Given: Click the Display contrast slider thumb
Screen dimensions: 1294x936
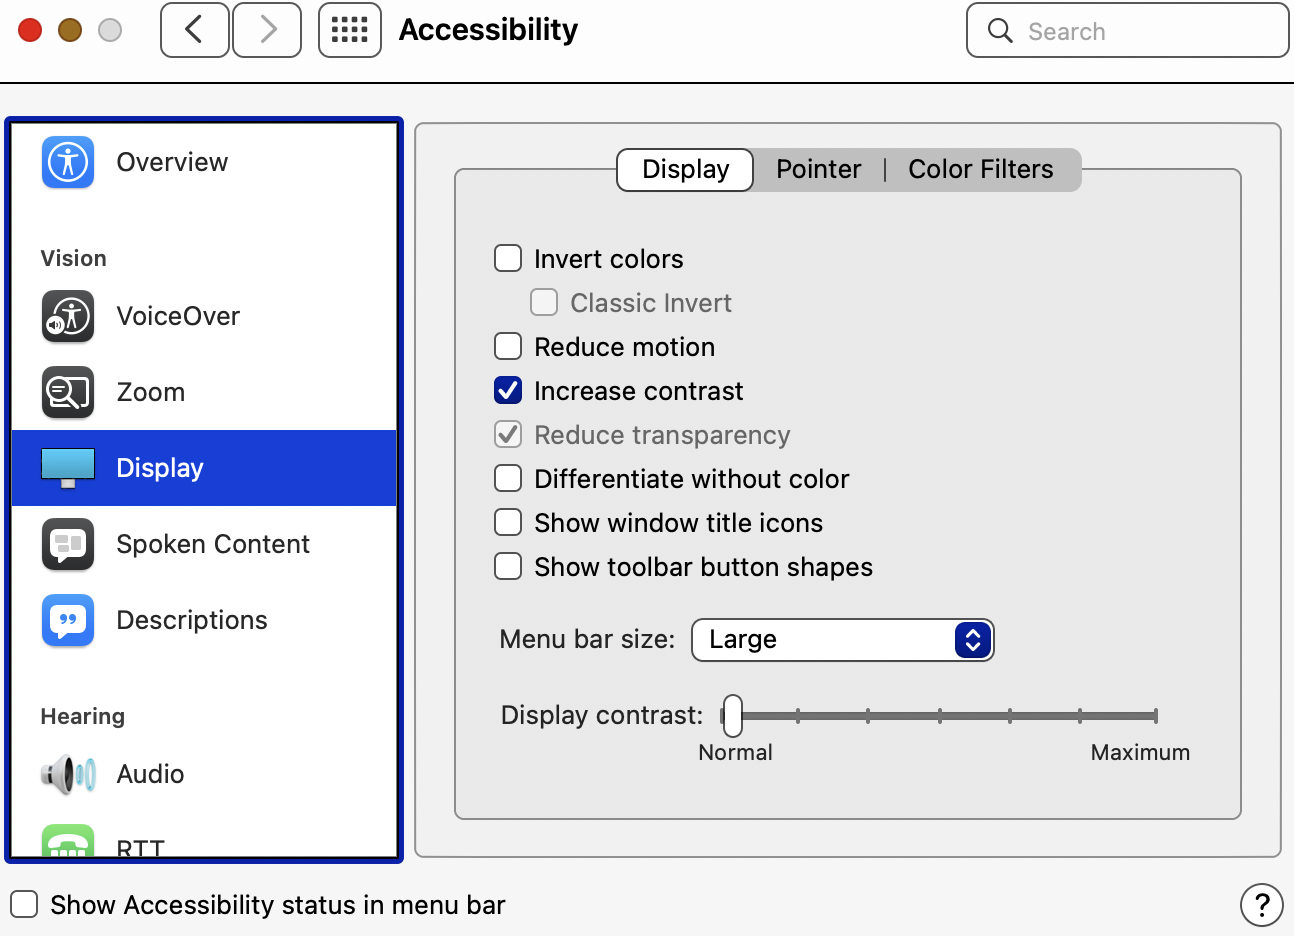Looking at the screenshot, I should 733,716.
